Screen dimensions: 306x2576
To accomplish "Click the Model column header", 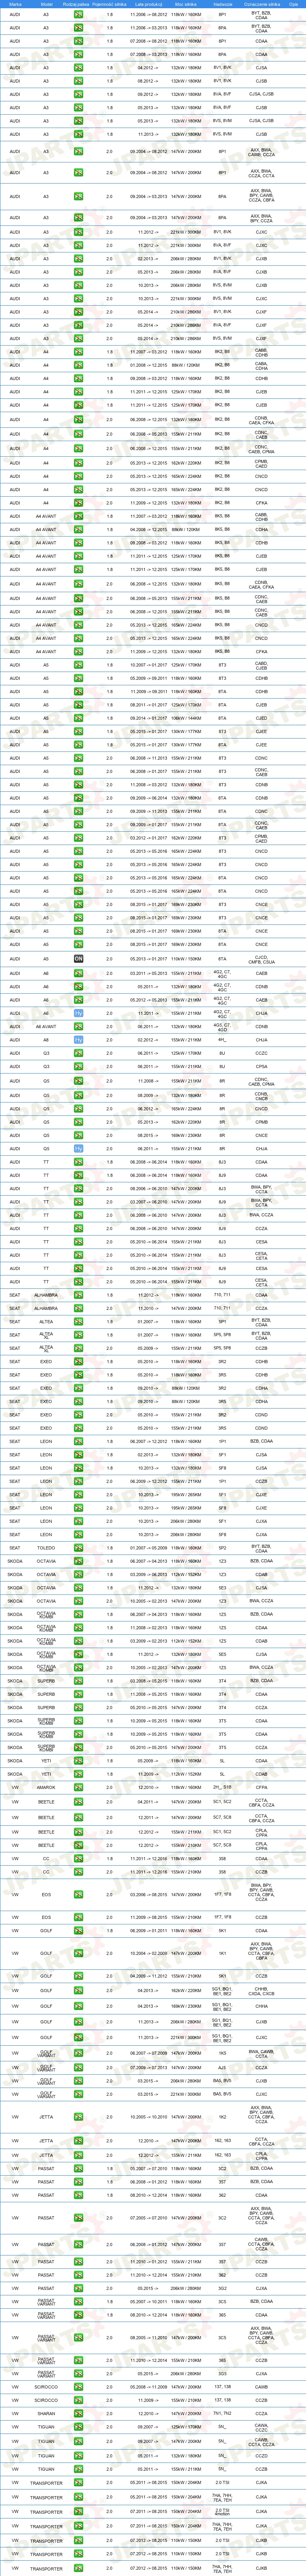I will click(46, 4).
